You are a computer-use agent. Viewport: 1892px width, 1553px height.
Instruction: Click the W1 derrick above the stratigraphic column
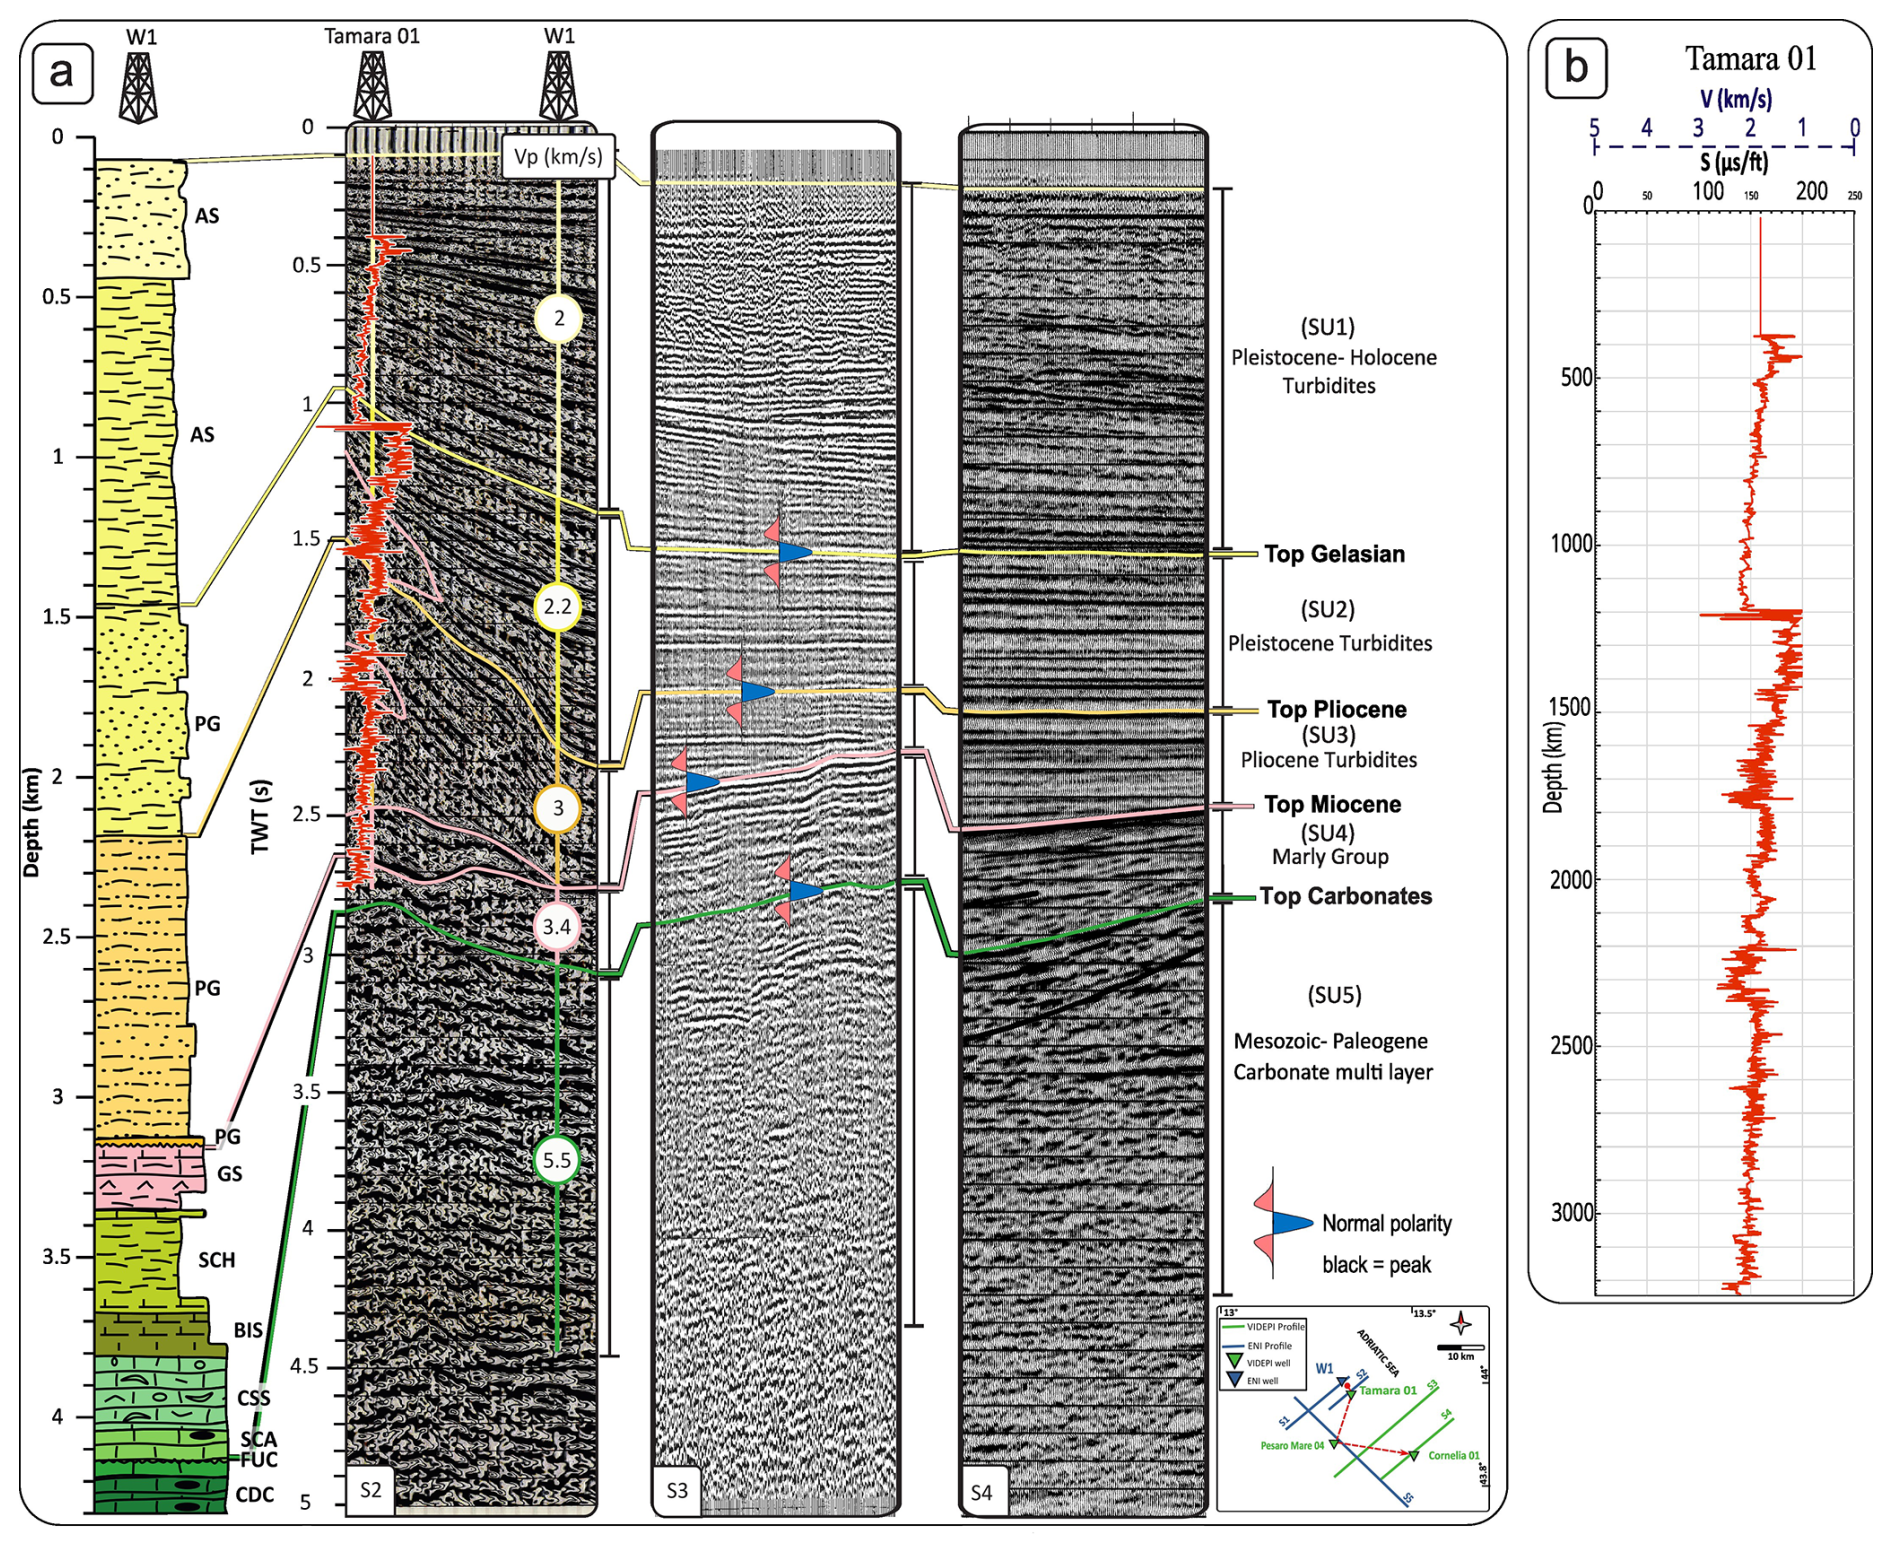(x=138, y=88)
